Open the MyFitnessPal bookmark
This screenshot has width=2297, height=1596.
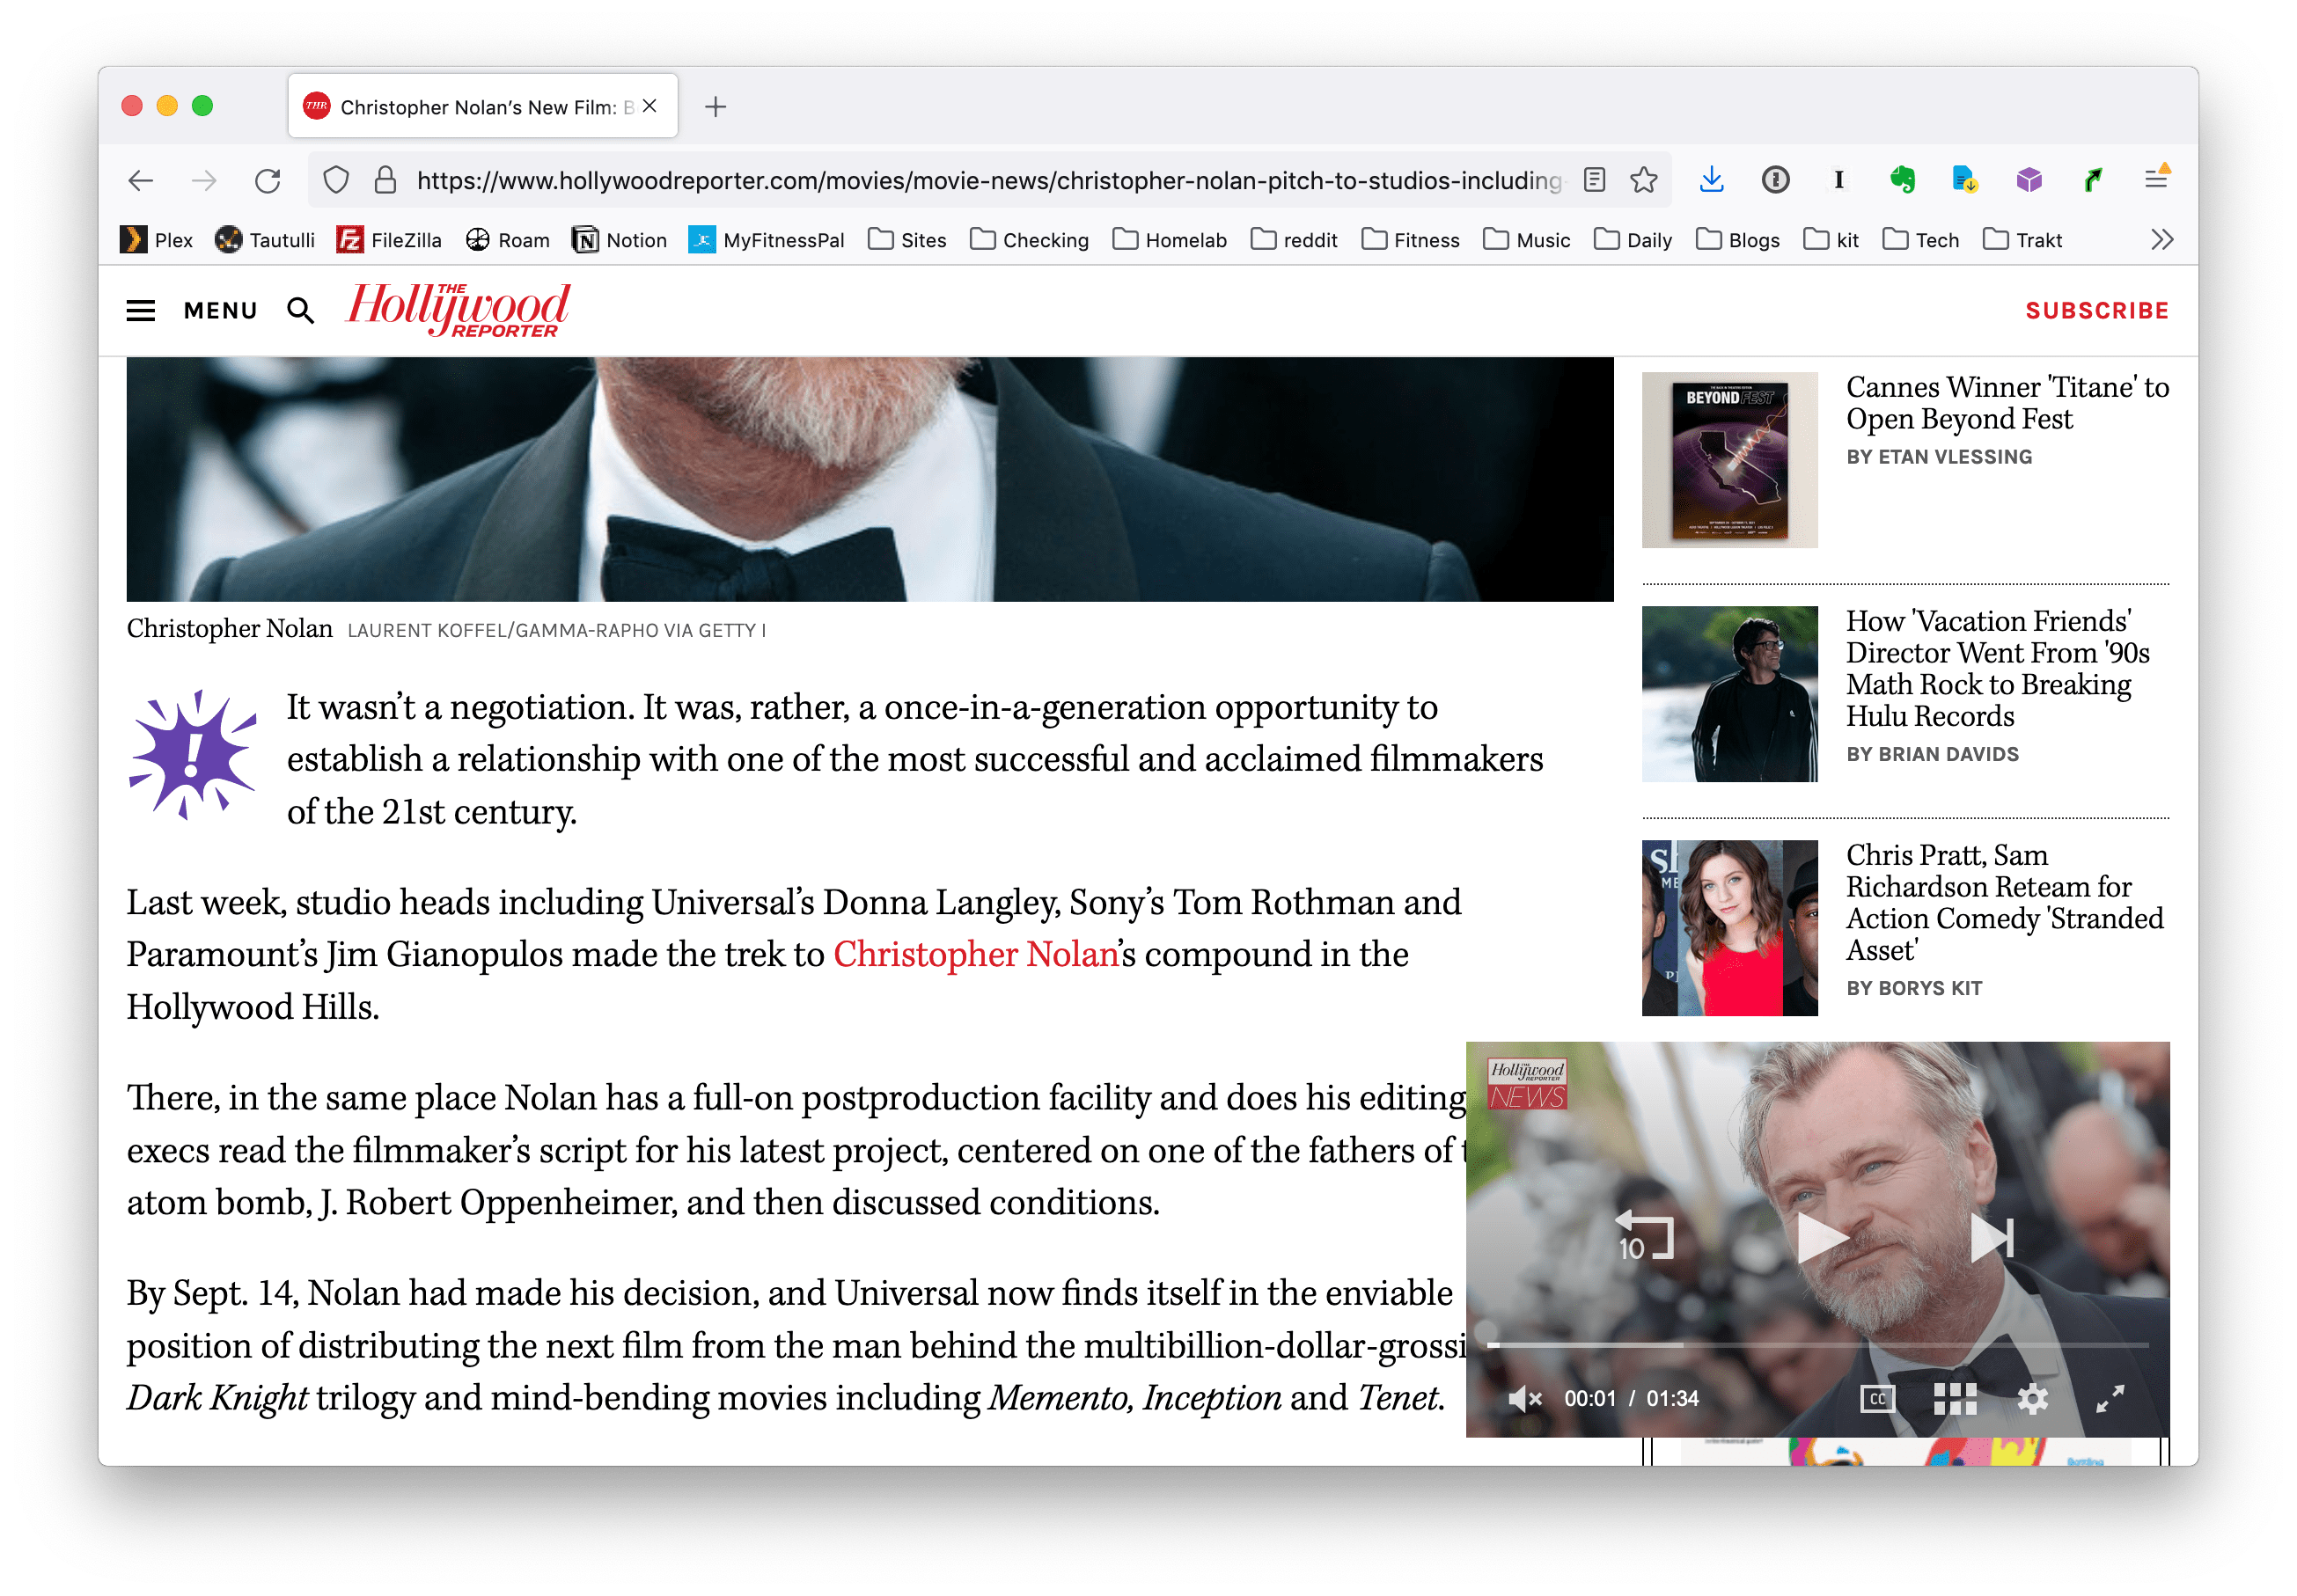(766, 240)
